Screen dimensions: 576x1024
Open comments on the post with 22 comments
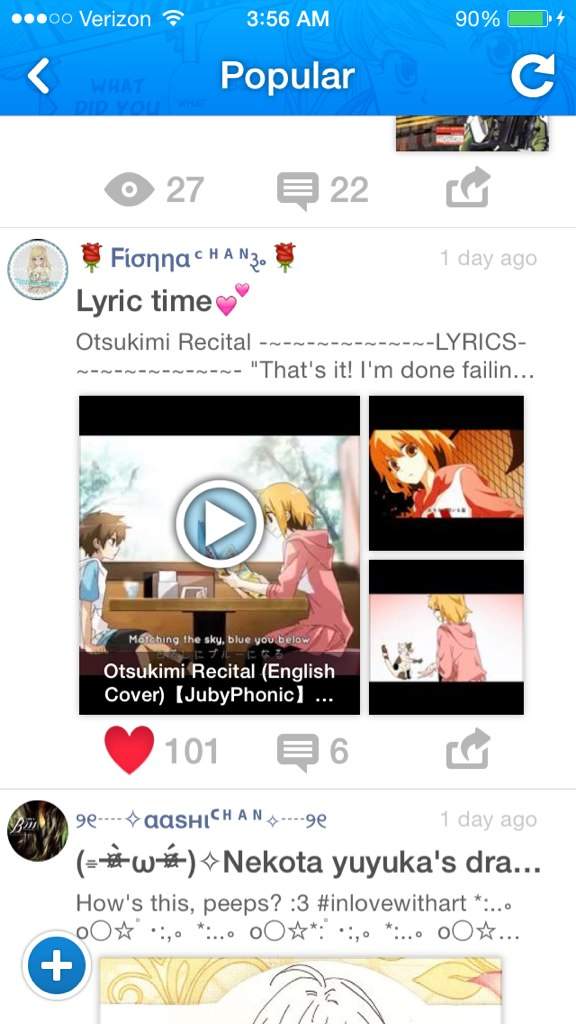point(298,190)
